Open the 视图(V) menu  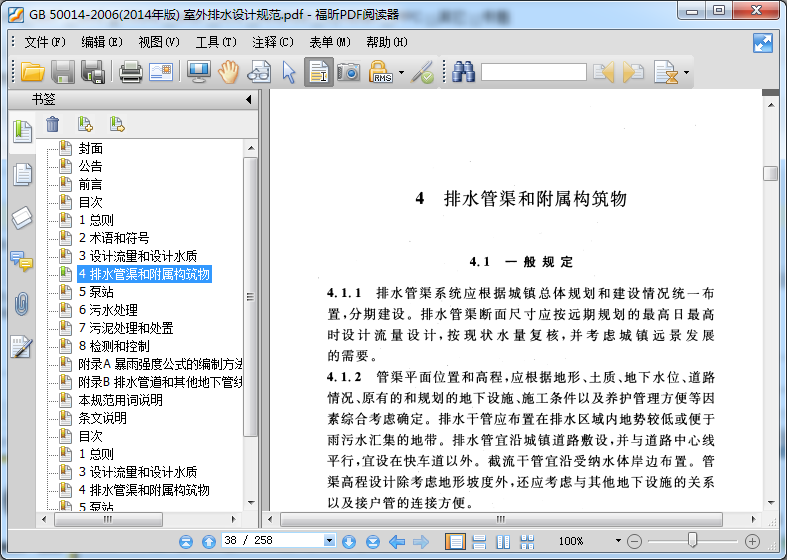158,42
